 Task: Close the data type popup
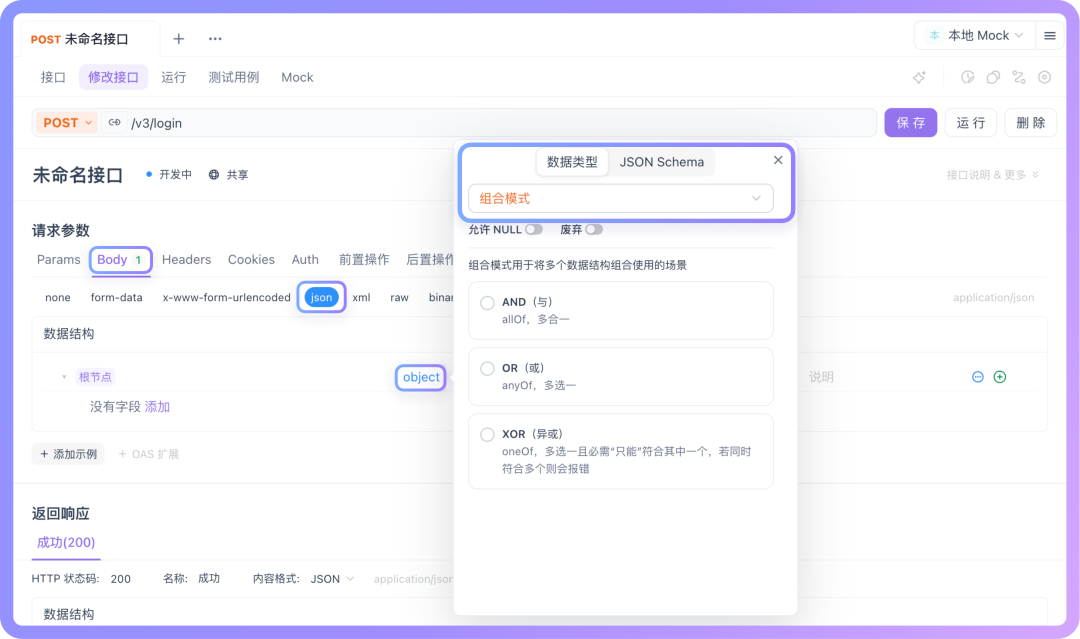click(778, 160)
